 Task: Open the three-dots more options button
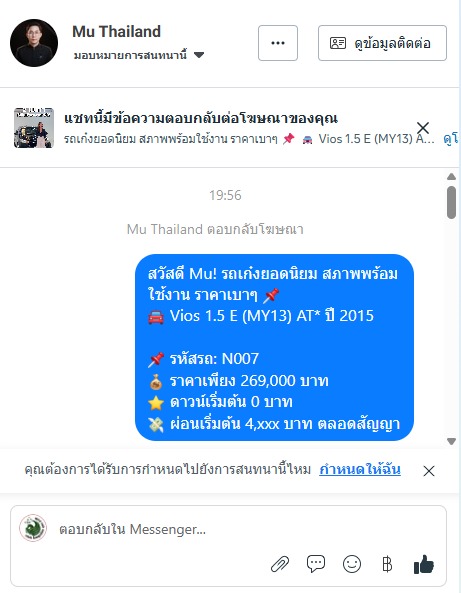pos(278,43)
